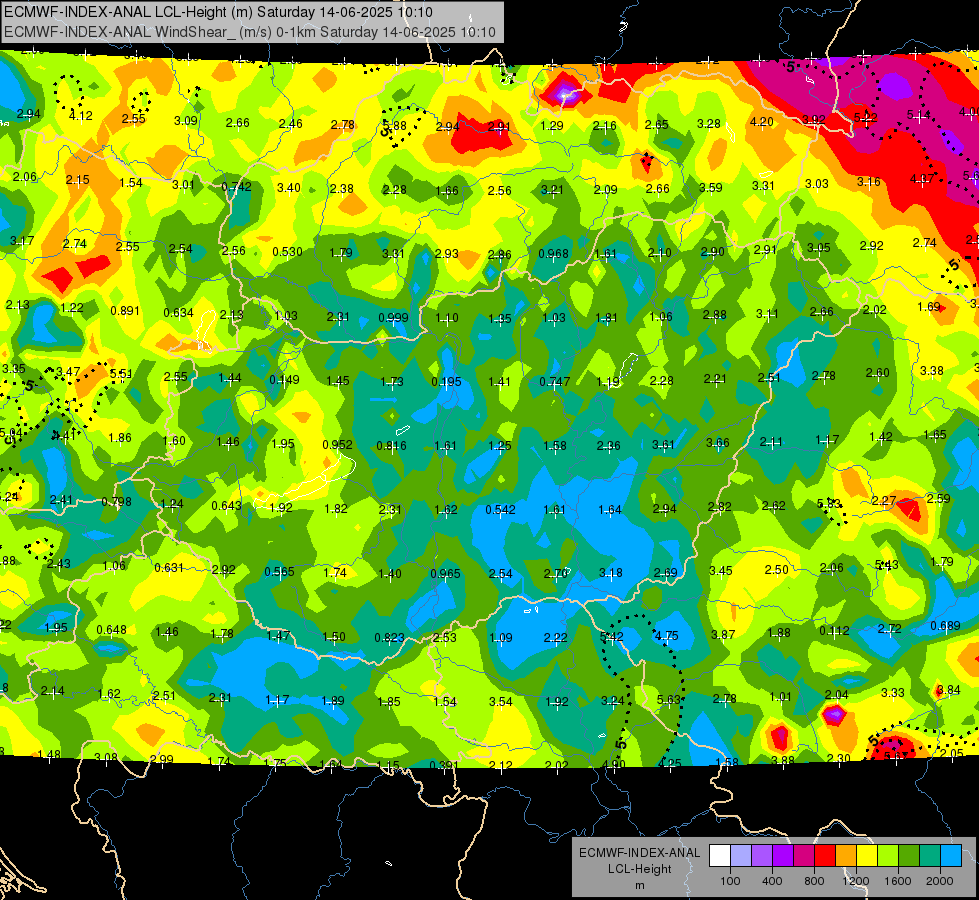Click the blue swatch at legend end
The image size is (979, 900).
tap(952, 856)
